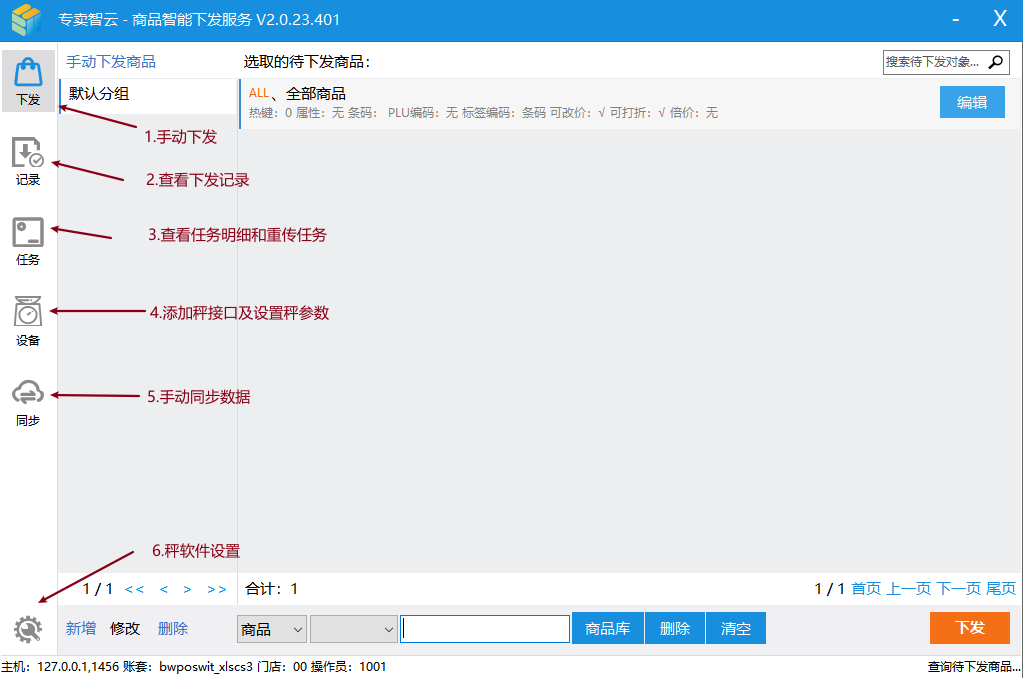This screenshot has width=1023, height=678.
Task: Click the 清空 clear button
Action: [x=736, y=629]
